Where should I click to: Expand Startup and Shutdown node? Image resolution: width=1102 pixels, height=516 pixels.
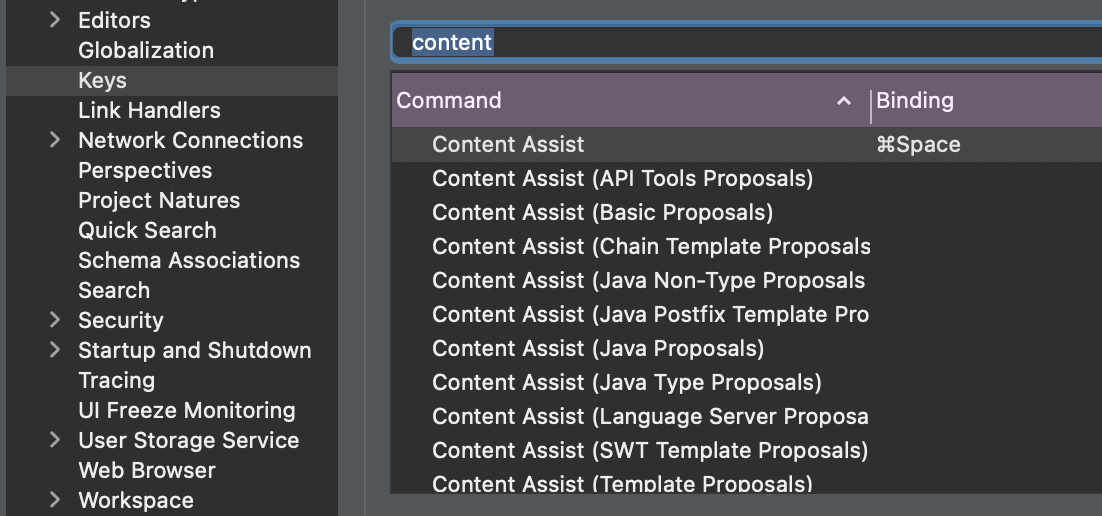point(55,350)
